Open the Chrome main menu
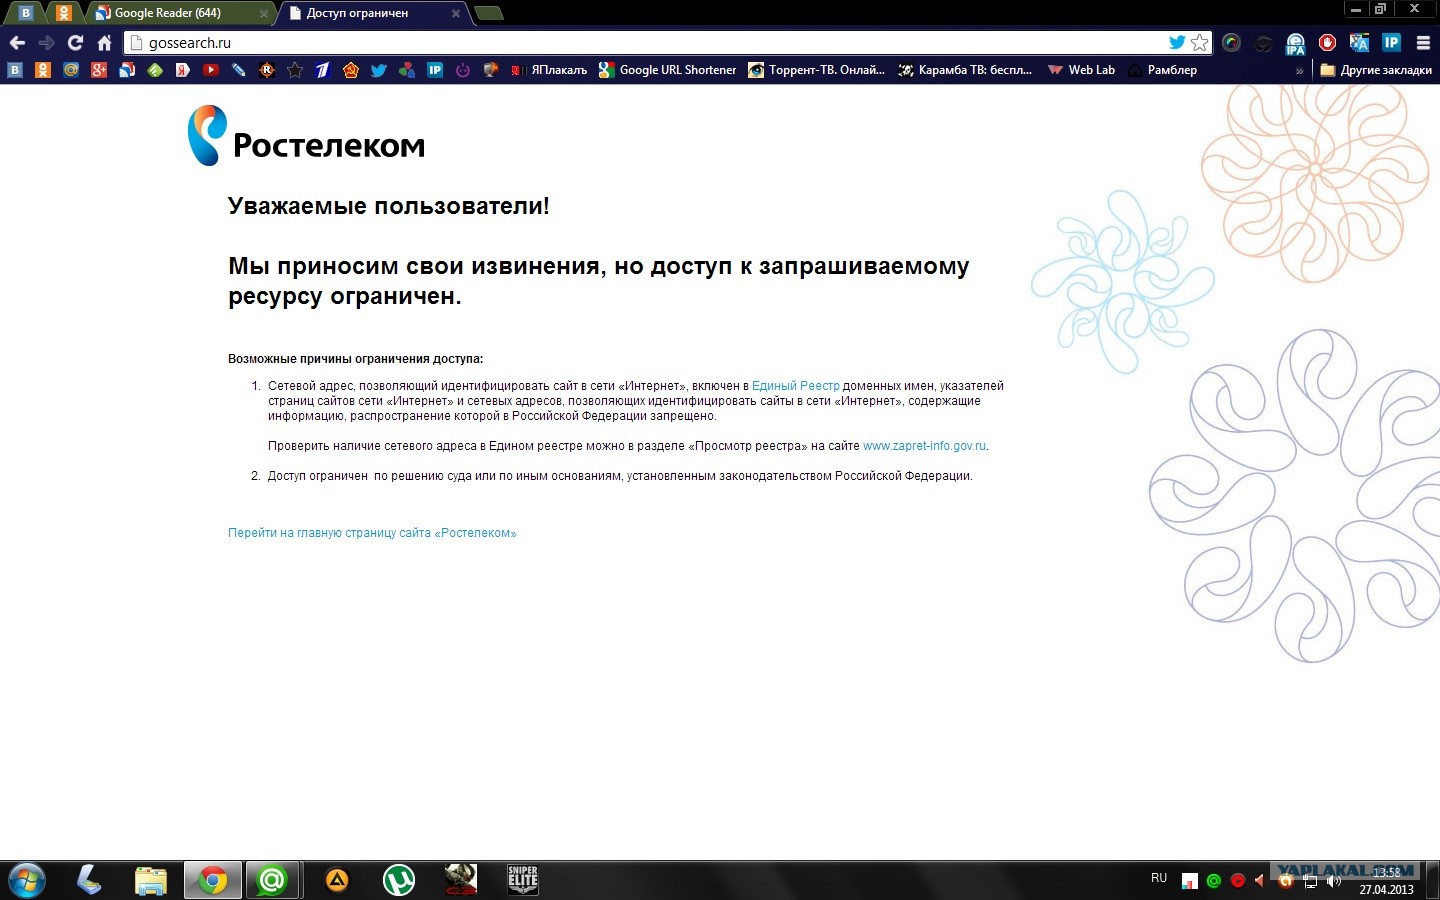1440x900 pixels. (1423, 43)
